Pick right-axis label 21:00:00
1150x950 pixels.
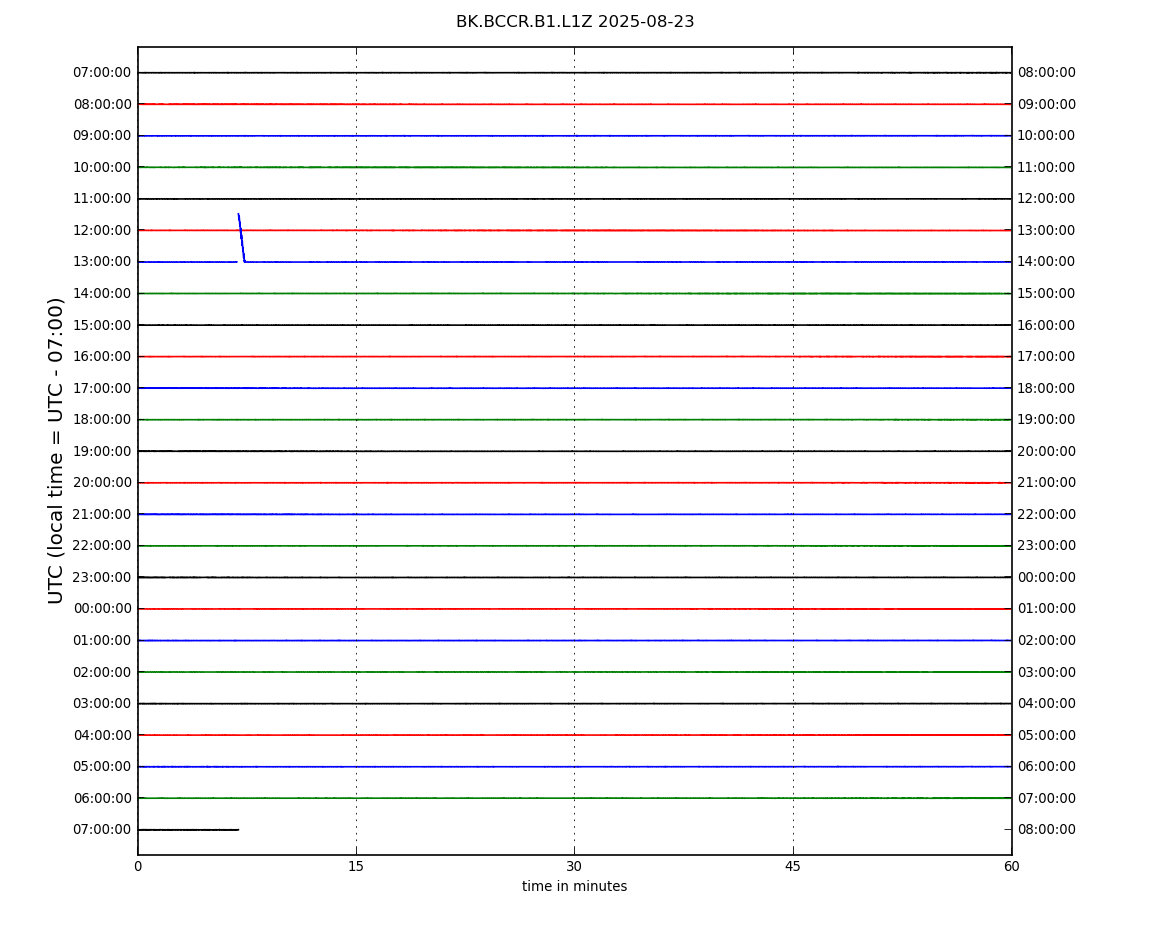point(1047,483)
